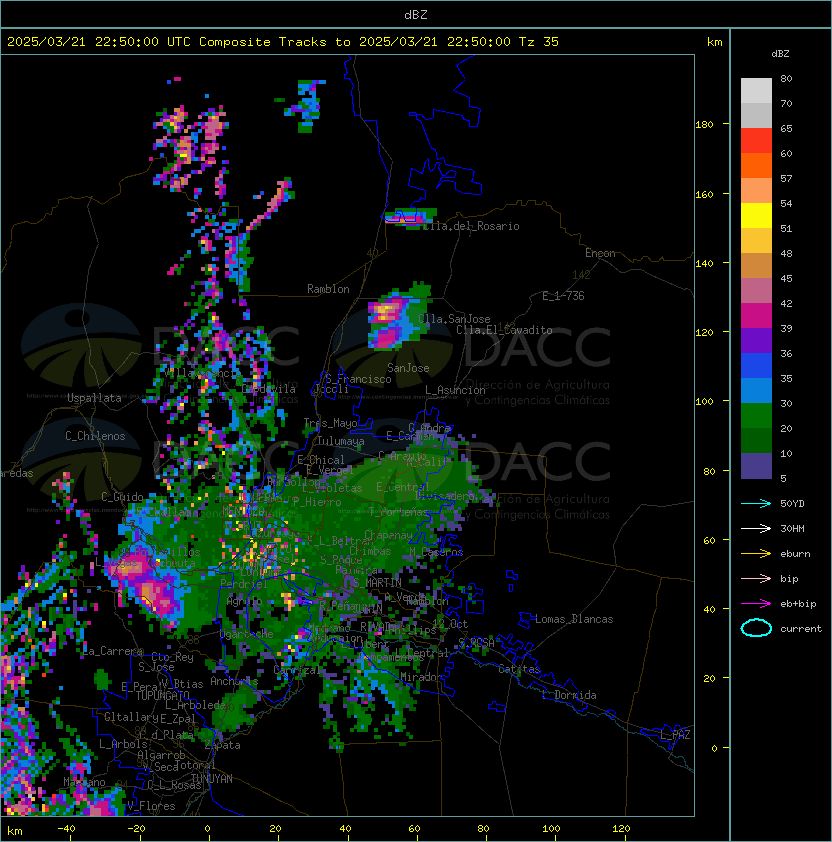Click the 20 dBZ green color swatch
Viewport: 832px width, 842px height.
coord(756,440)
